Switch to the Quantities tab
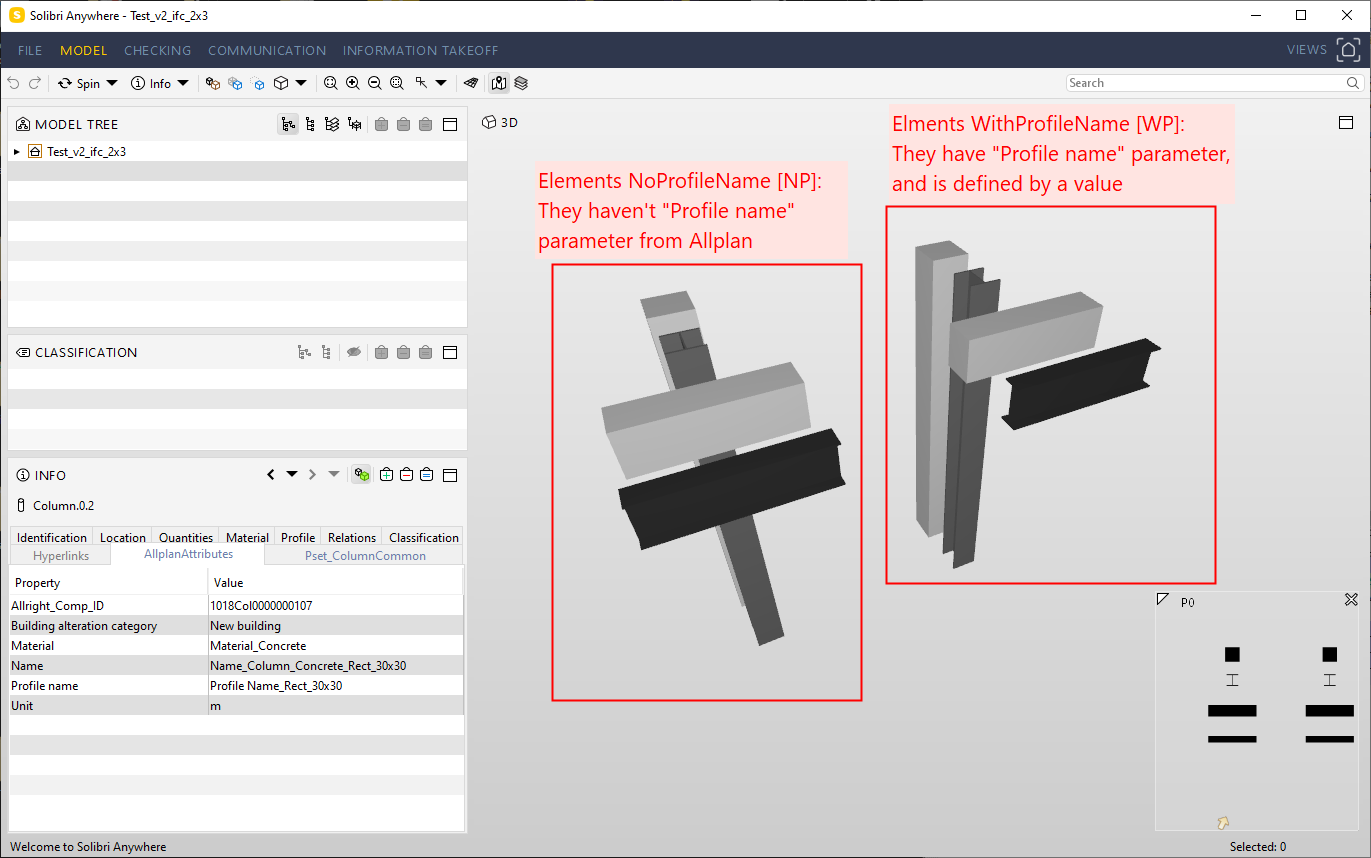 pos(186,537)
